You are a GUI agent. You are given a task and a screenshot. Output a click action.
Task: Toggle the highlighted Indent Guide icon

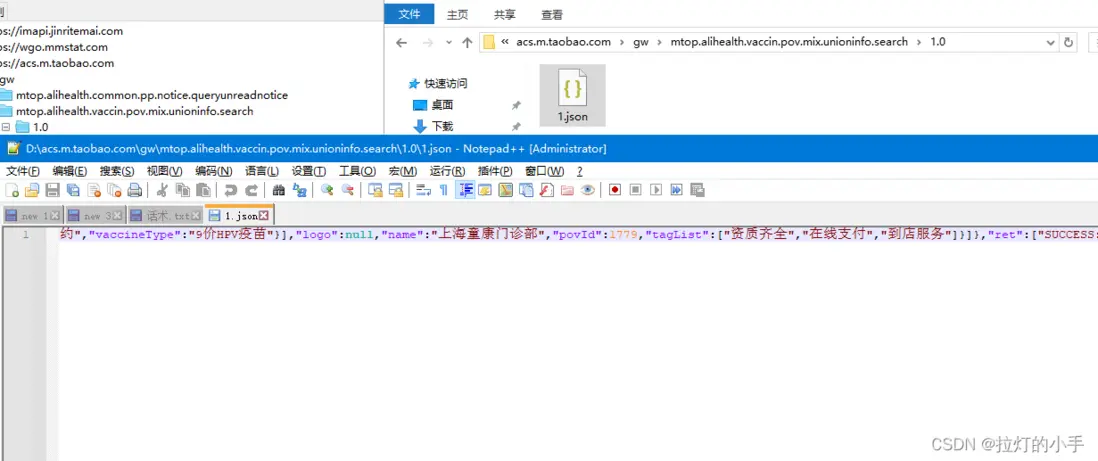coord(465,190)
